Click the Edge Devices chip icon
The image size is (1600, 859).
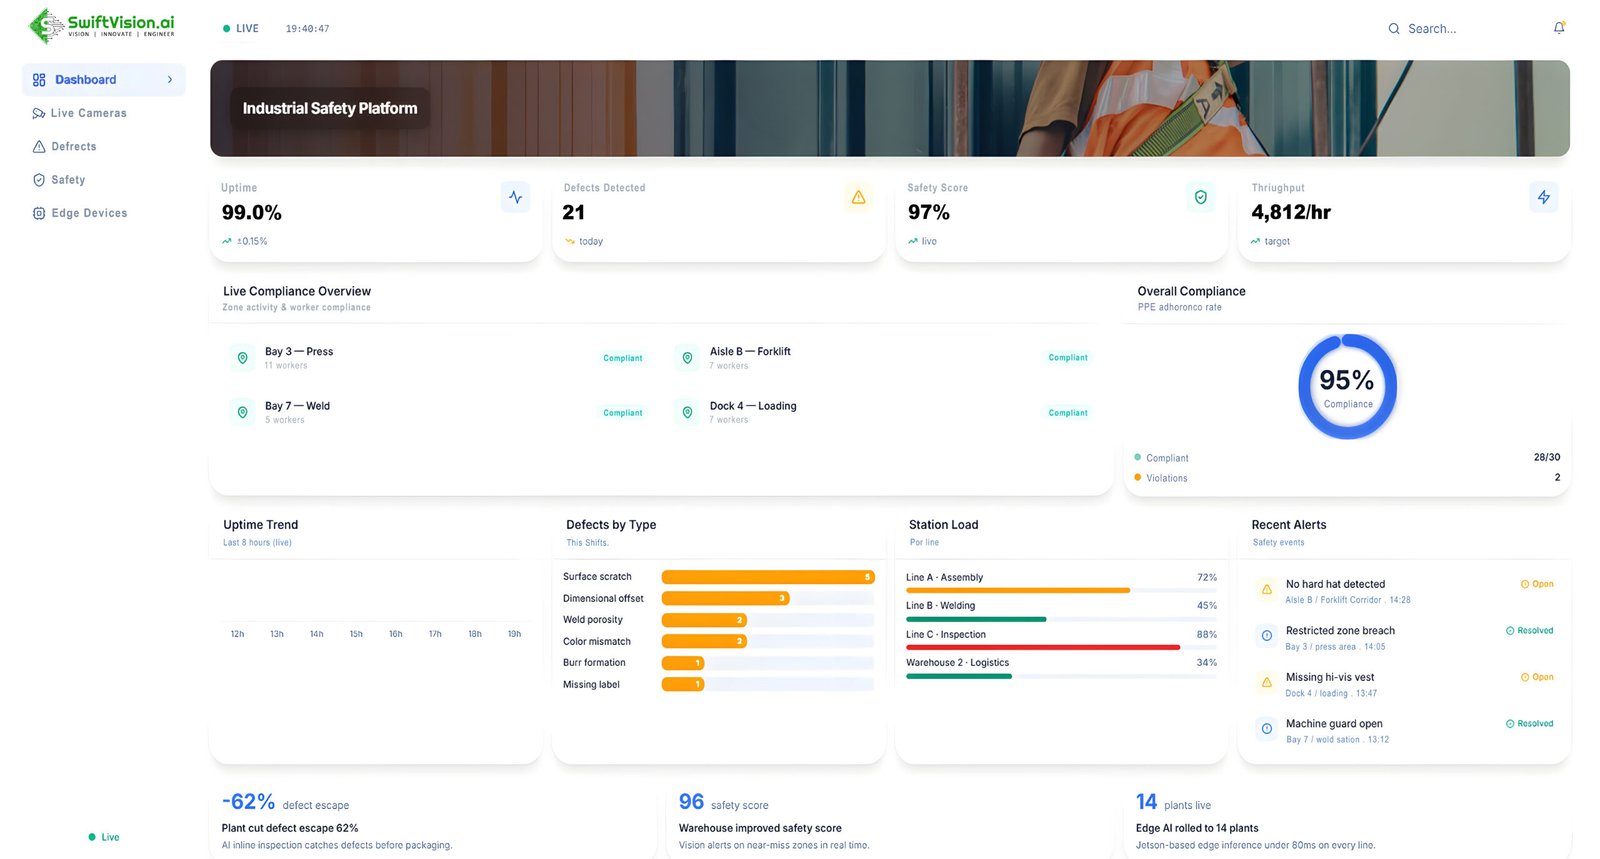39,213
